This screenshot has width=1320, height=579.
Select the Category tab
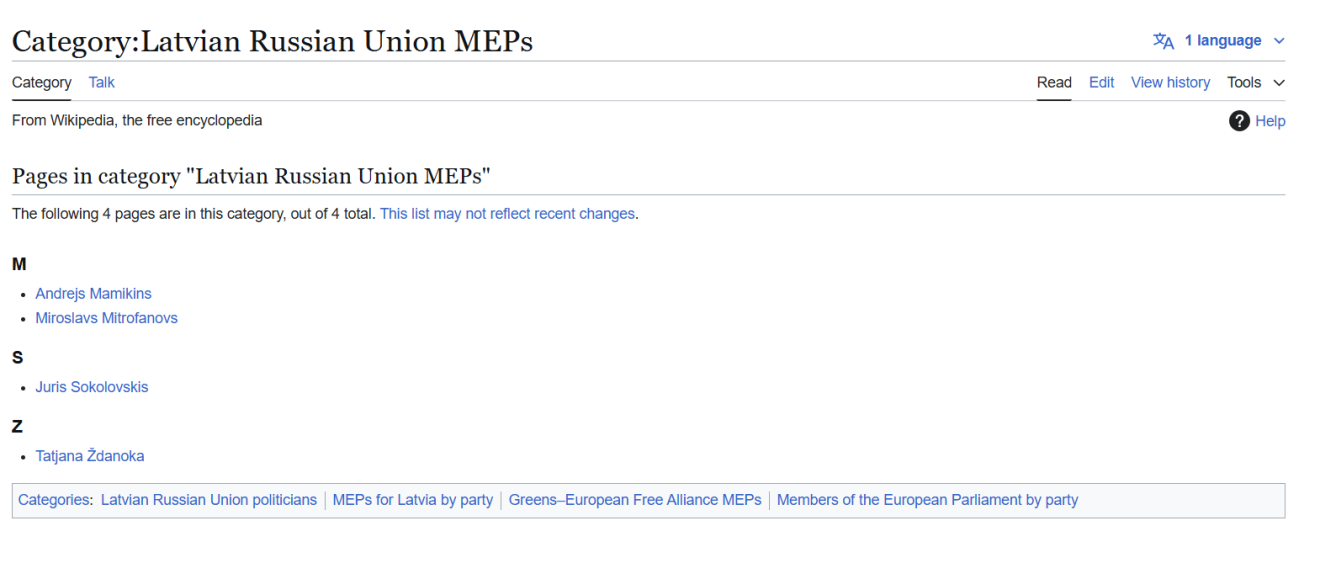coord(42,83)
